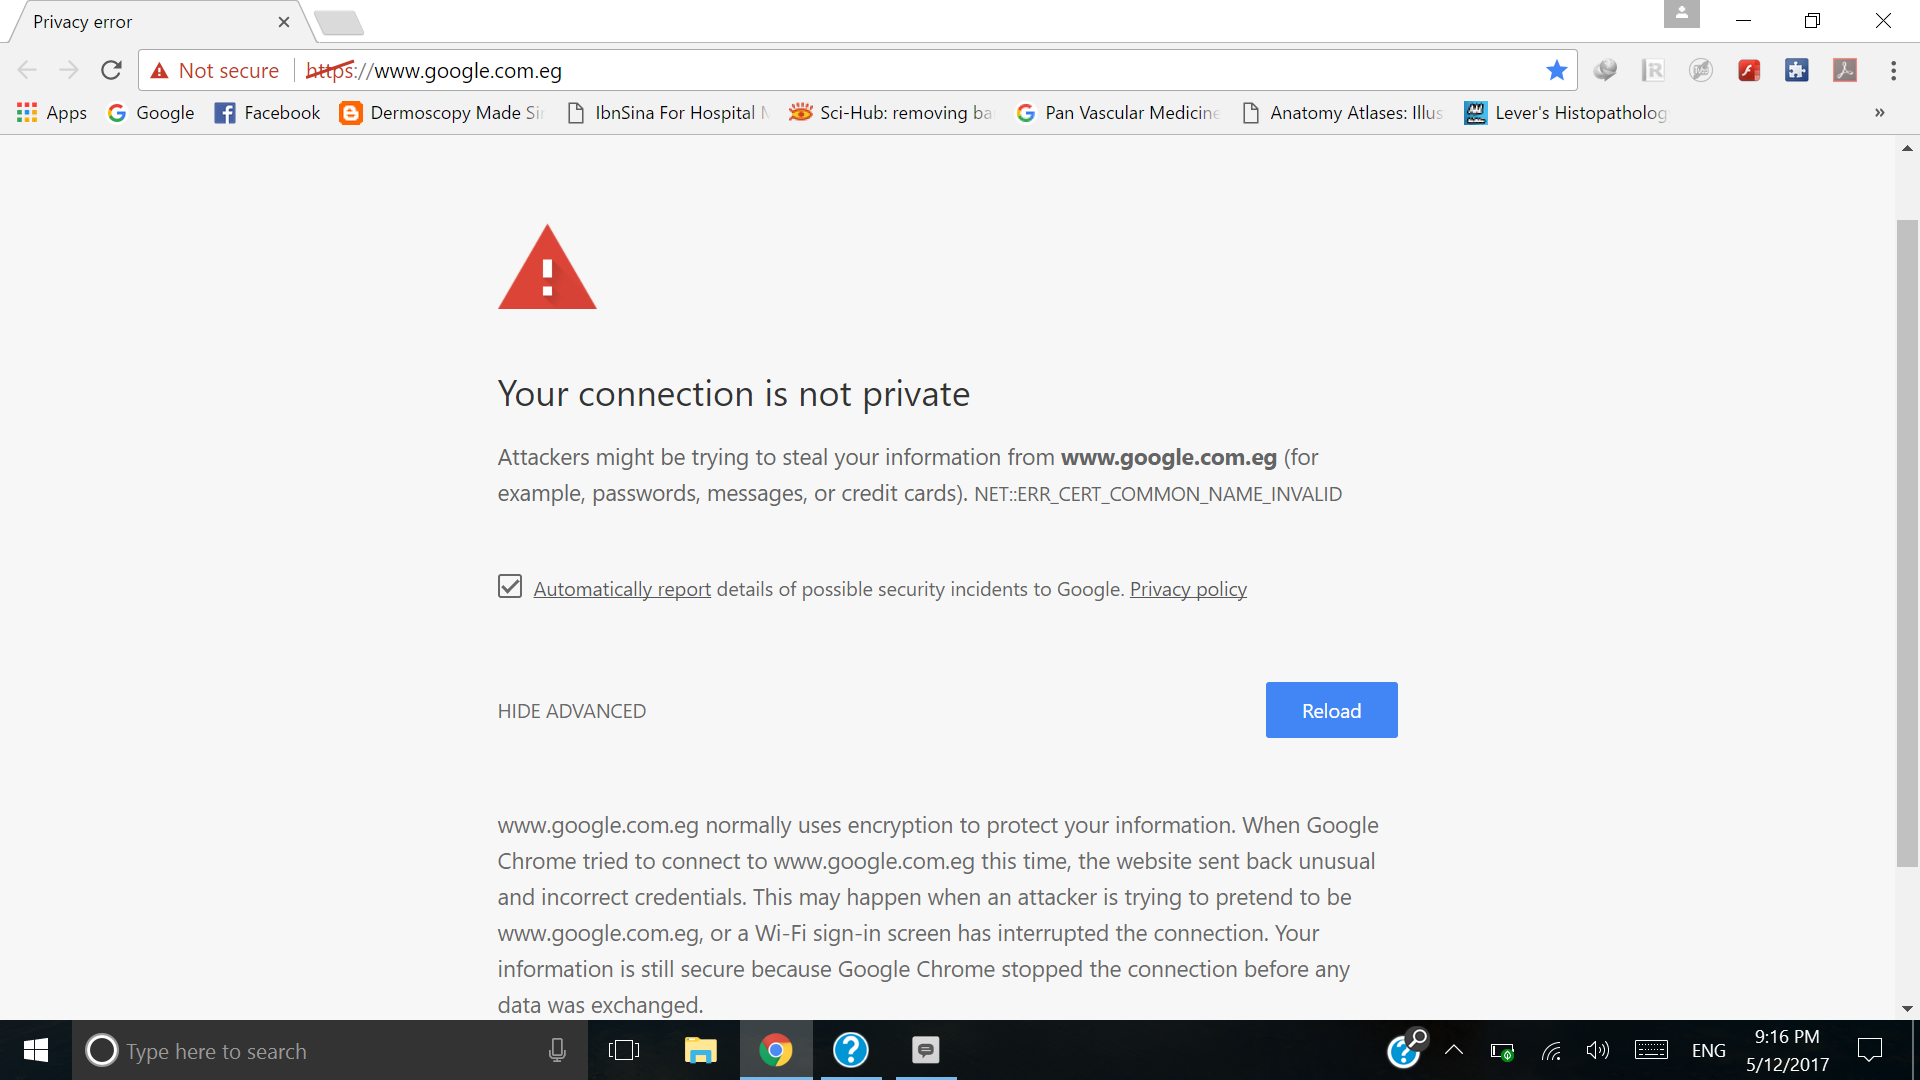Click the Reload button to retry connection

click(1332, 709)
